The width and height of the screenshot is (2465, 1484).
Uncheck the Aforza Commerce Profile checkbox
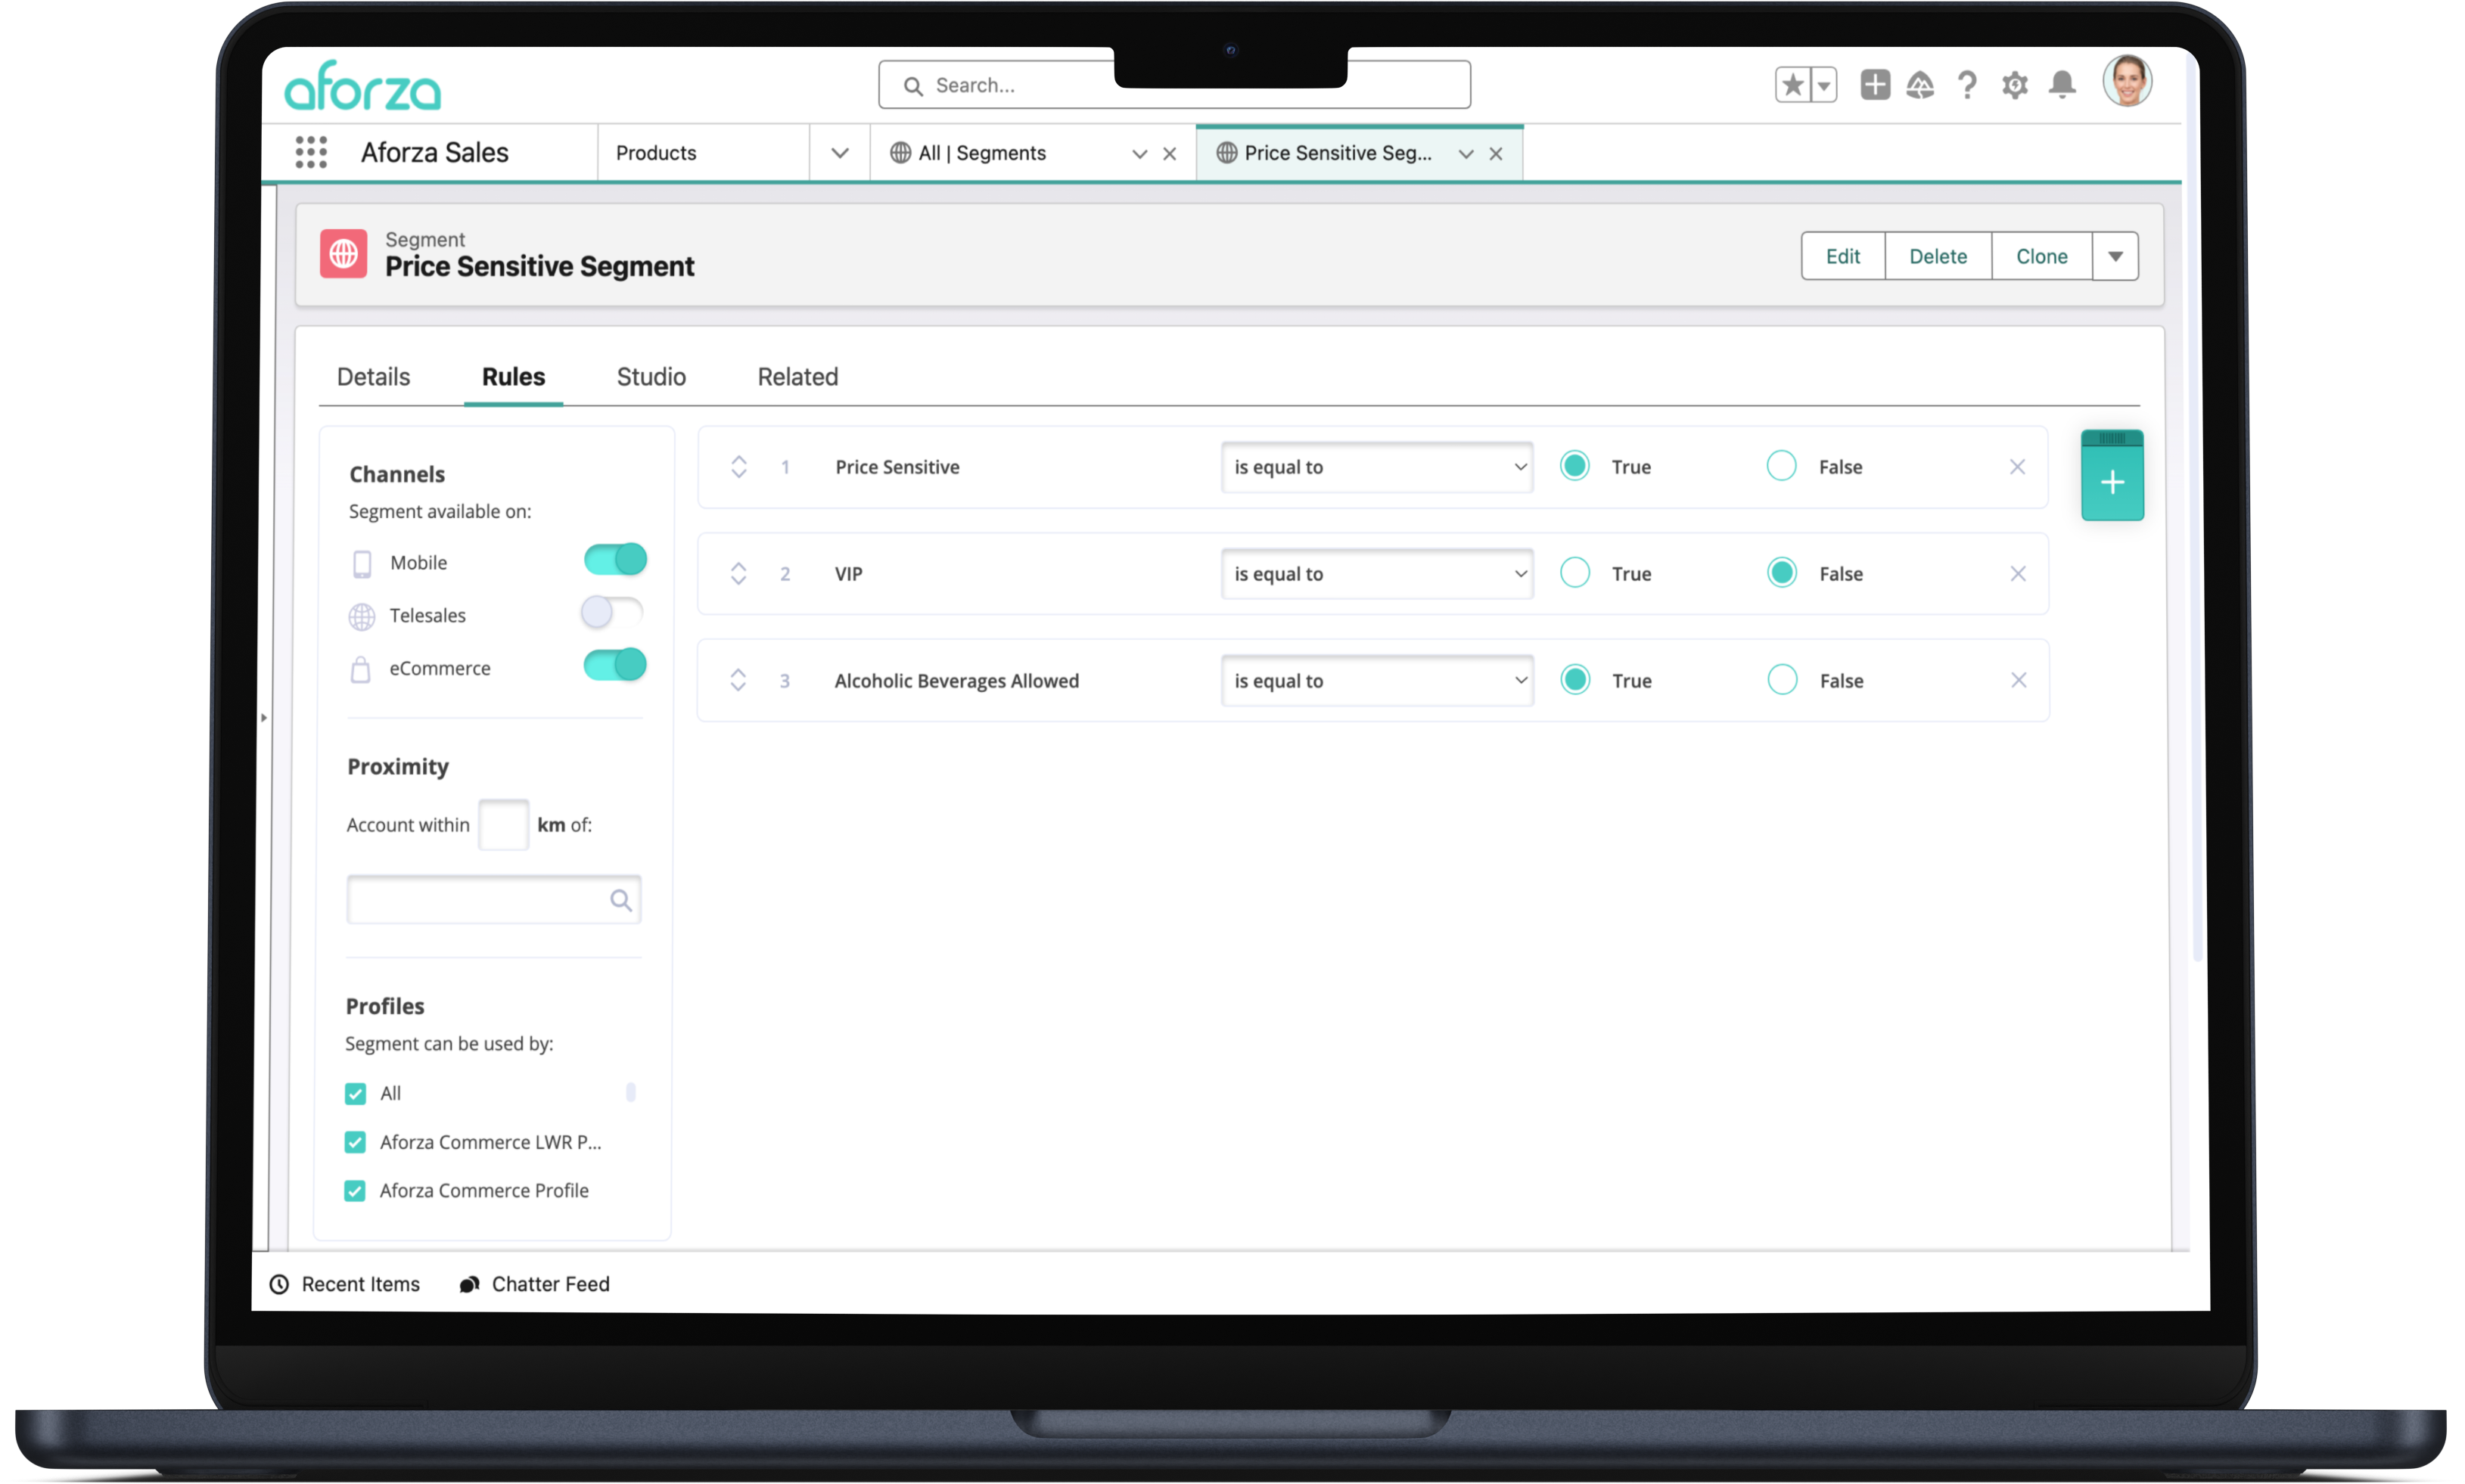pos(355,1190)
